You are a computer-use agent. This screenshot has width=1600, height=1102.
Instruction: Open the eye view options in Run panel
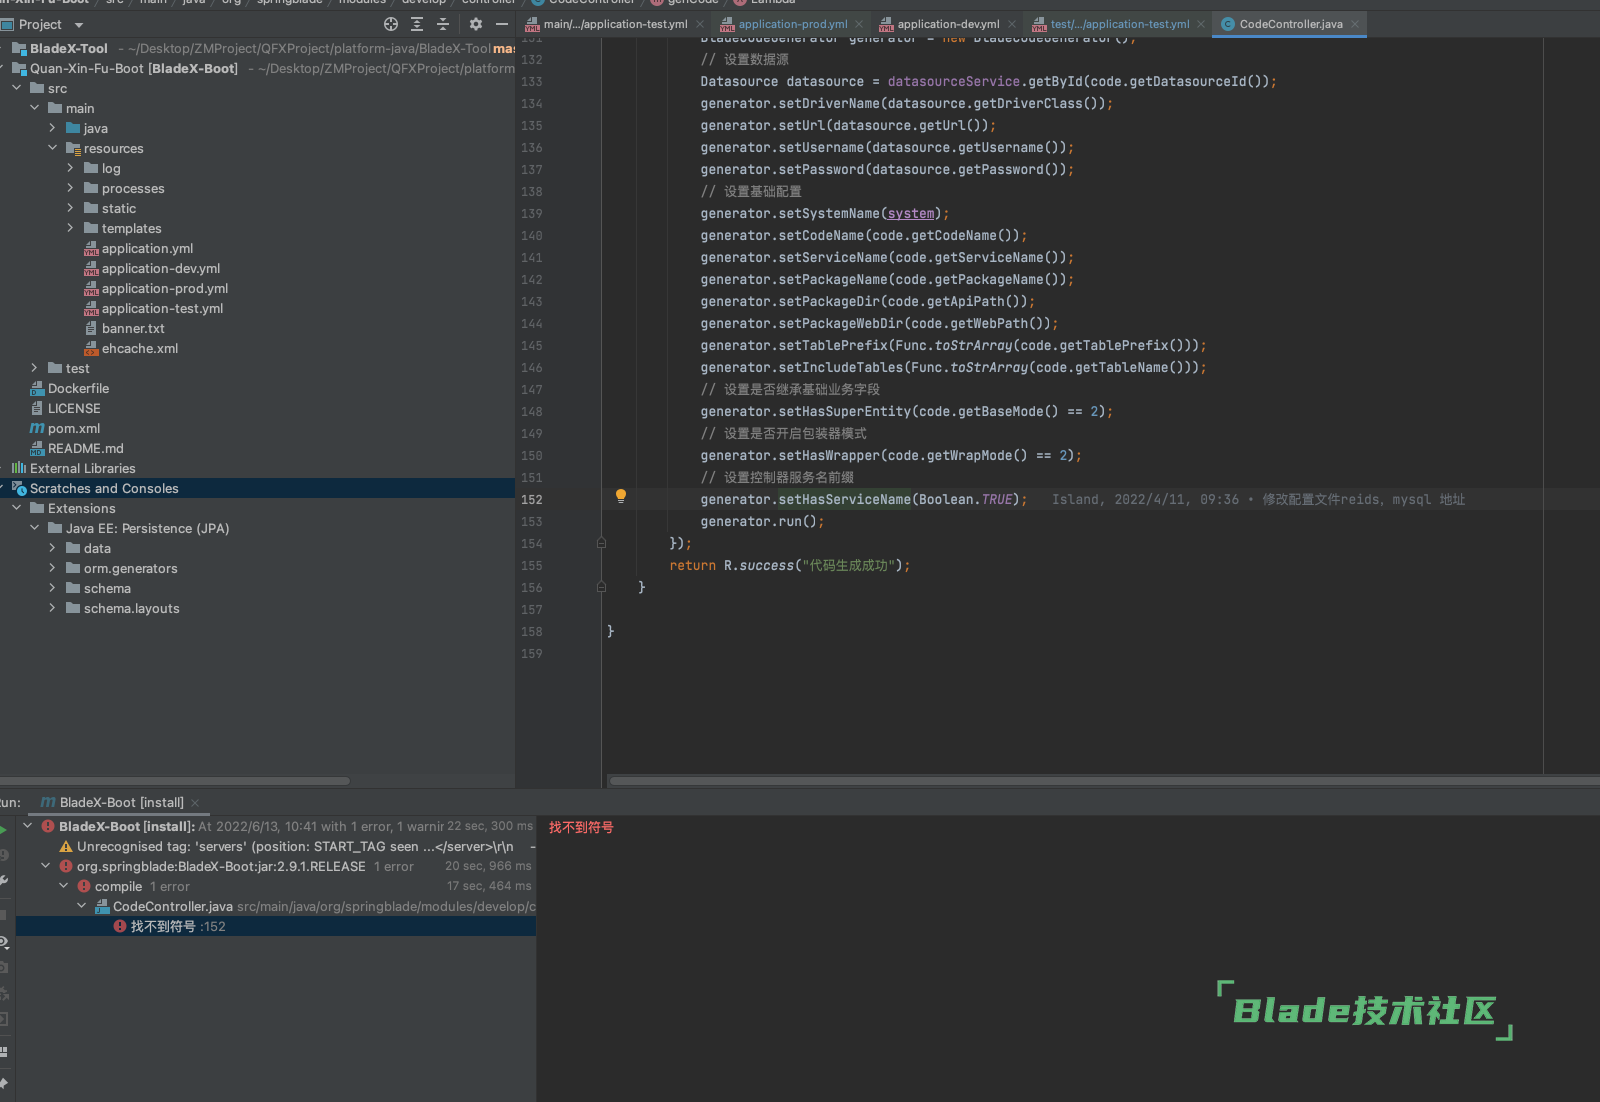[x=4, y=942]
